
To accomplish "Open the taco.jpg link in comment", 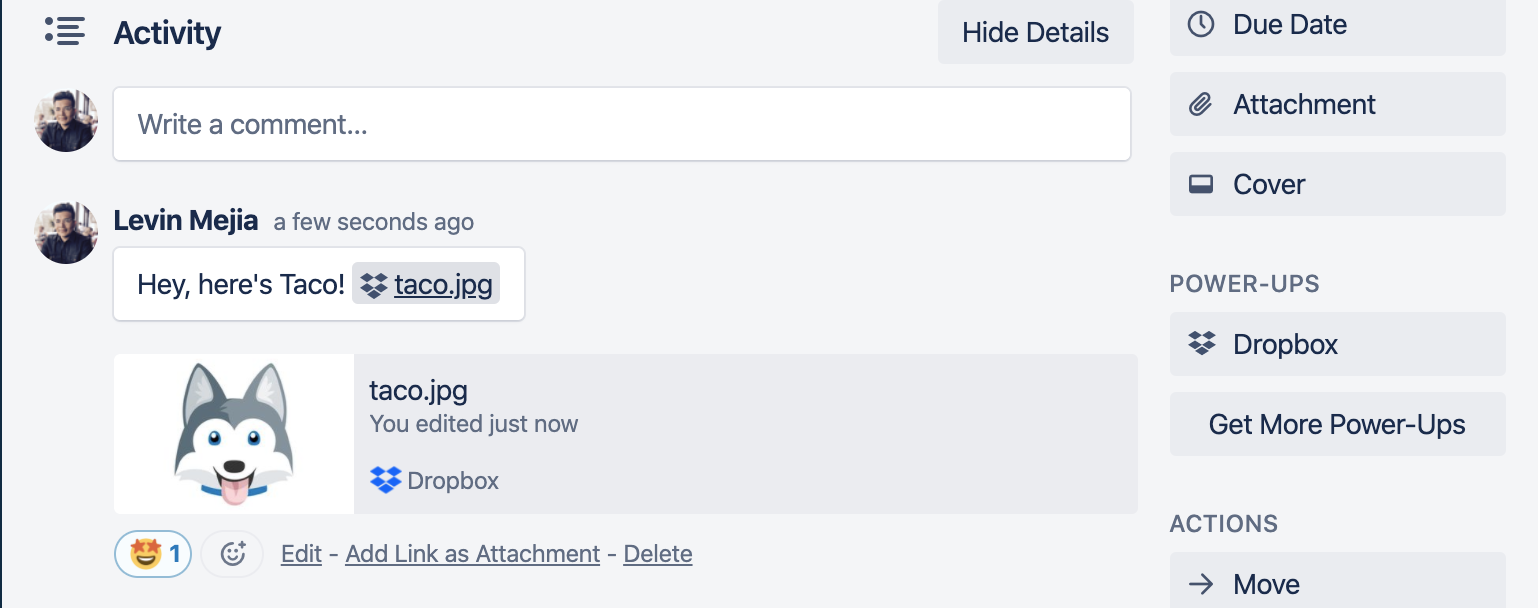I will 443,284.
